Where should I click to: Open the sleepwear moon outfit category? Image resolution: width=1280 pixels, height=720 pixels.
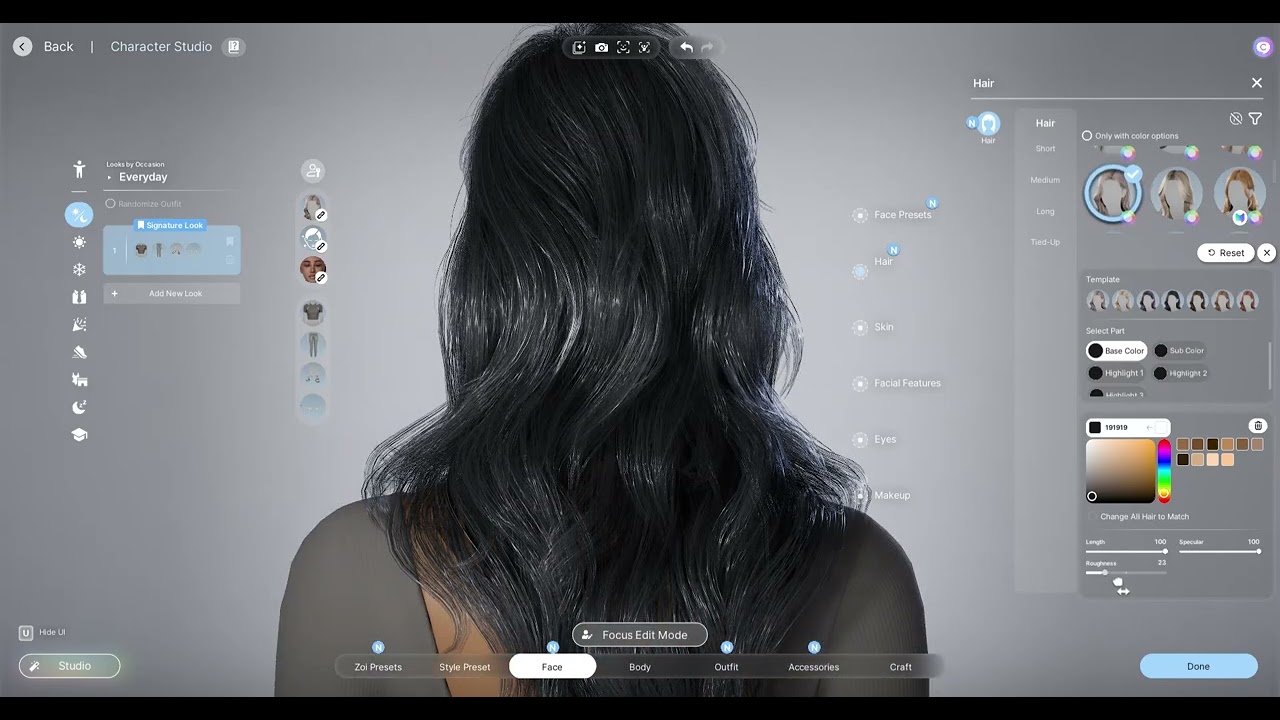point(79,407)
